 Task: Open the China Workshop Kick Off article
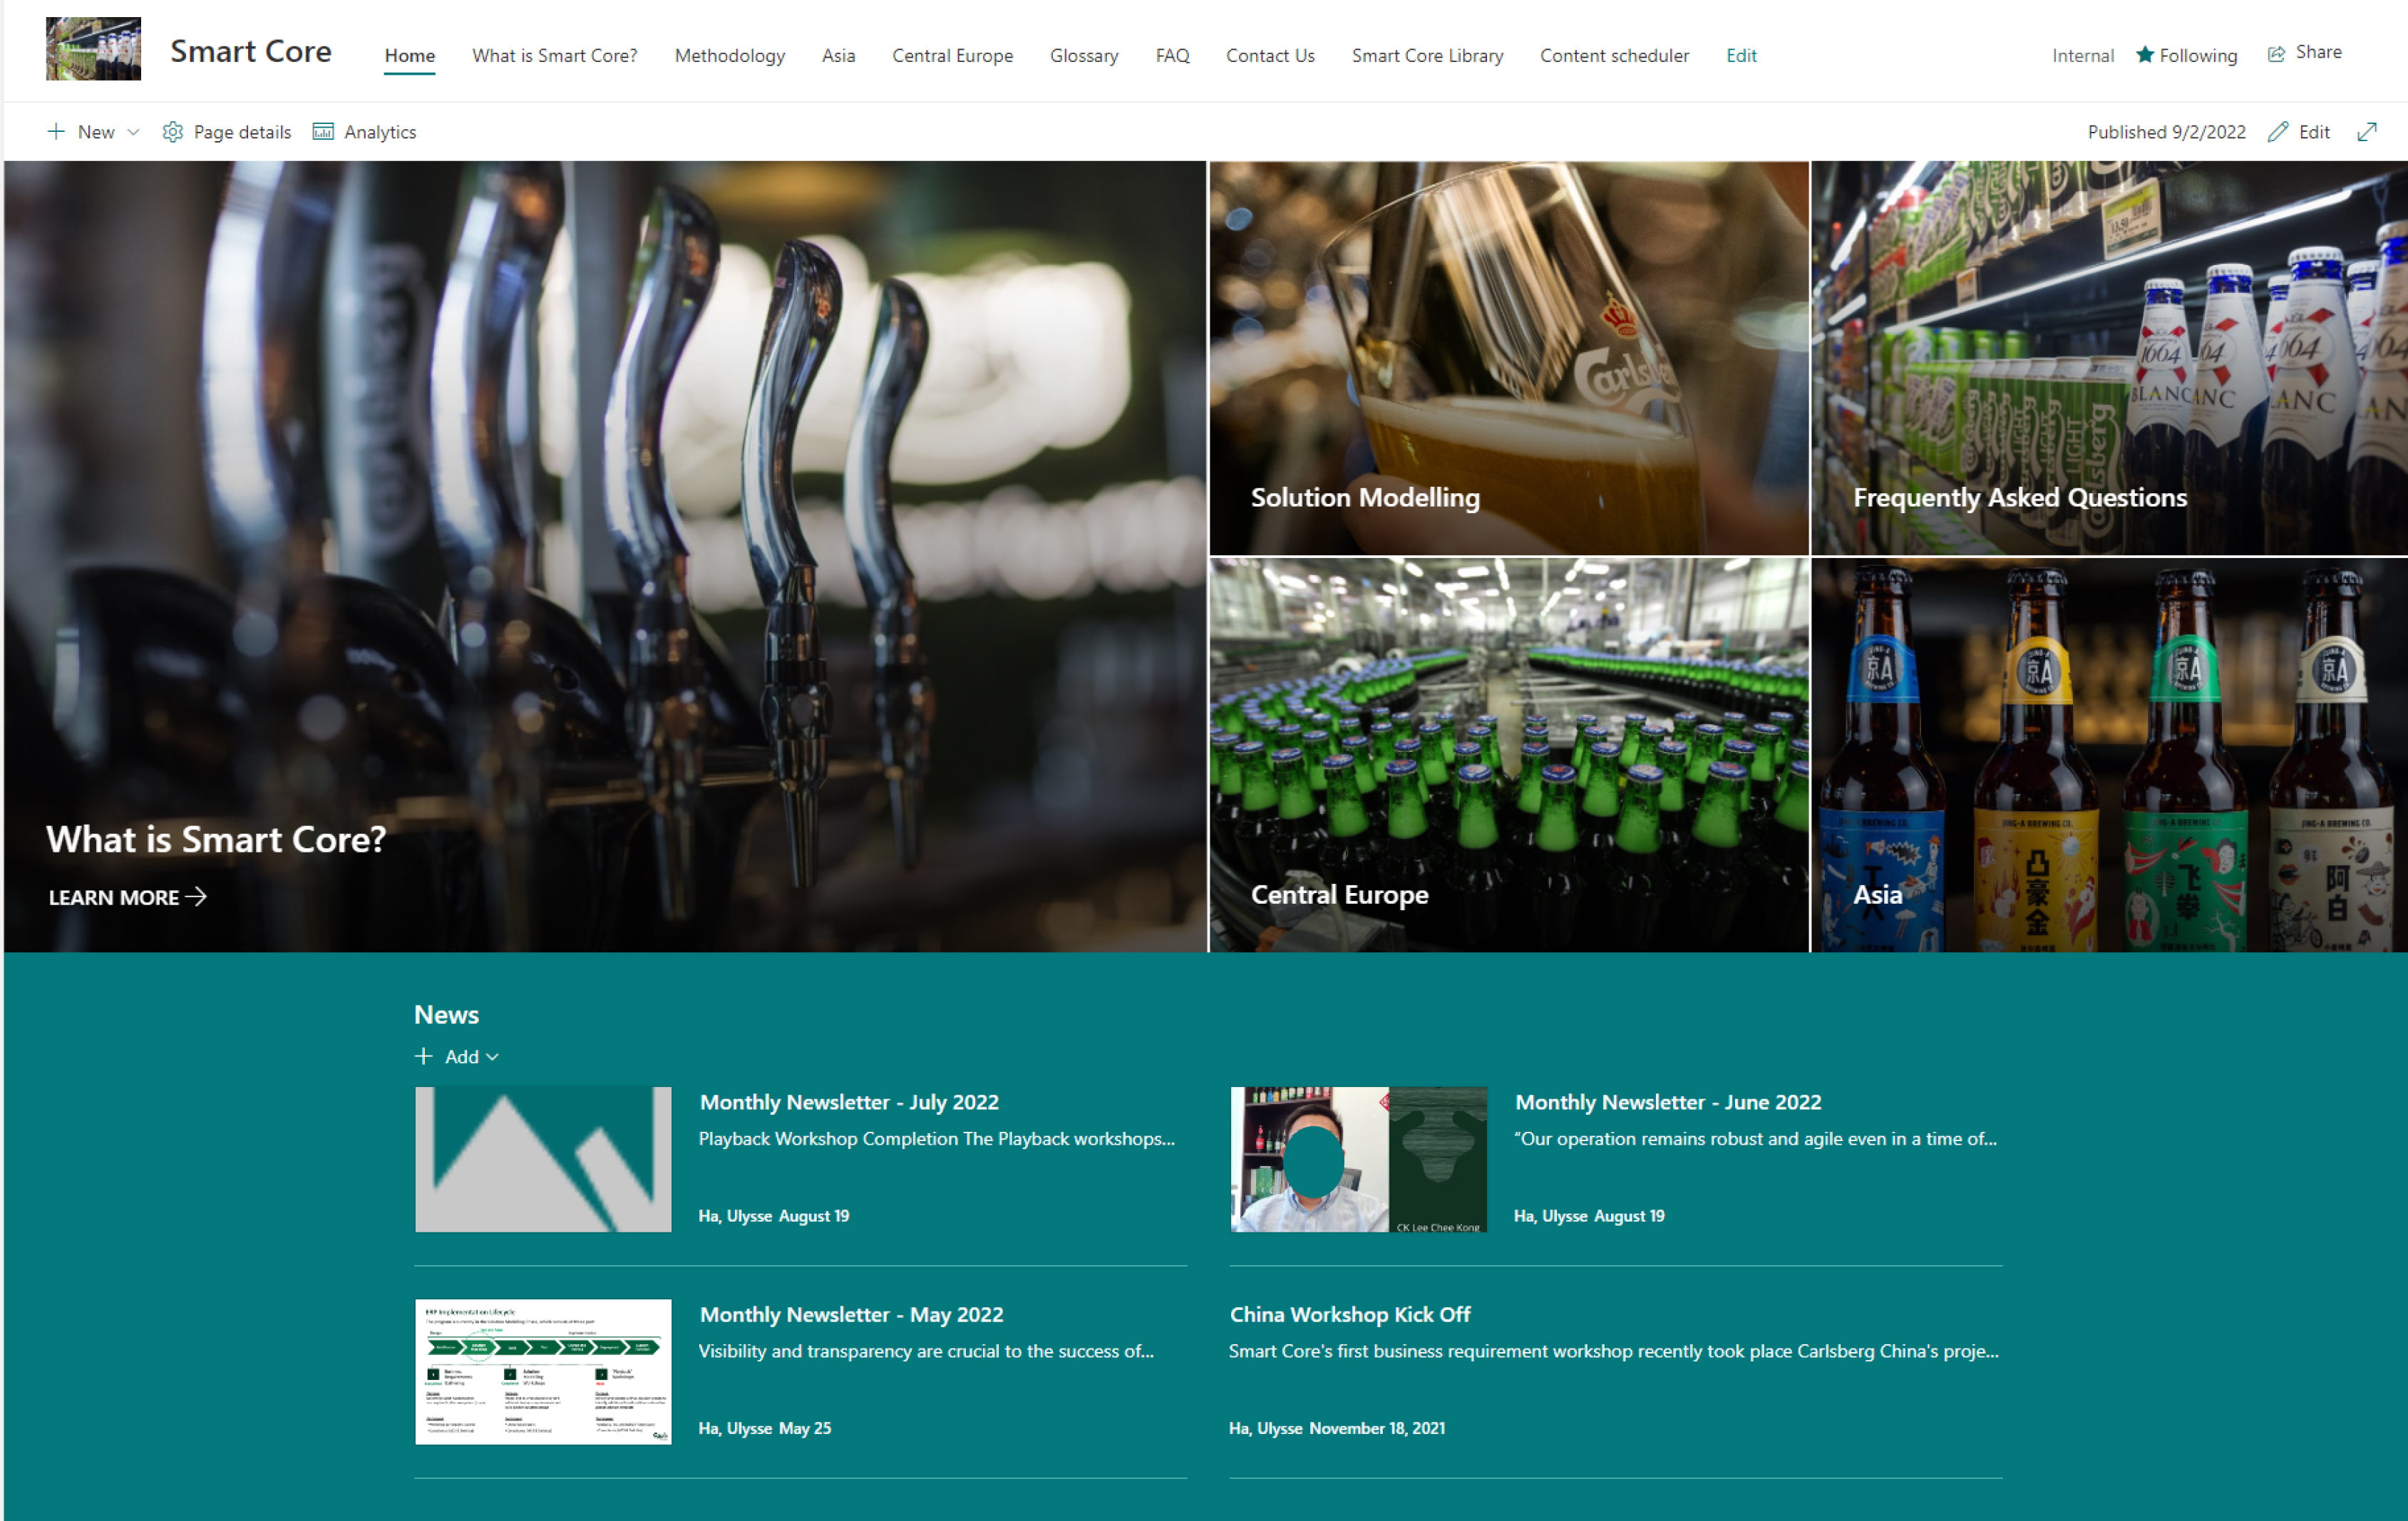coord(1349,1314)
